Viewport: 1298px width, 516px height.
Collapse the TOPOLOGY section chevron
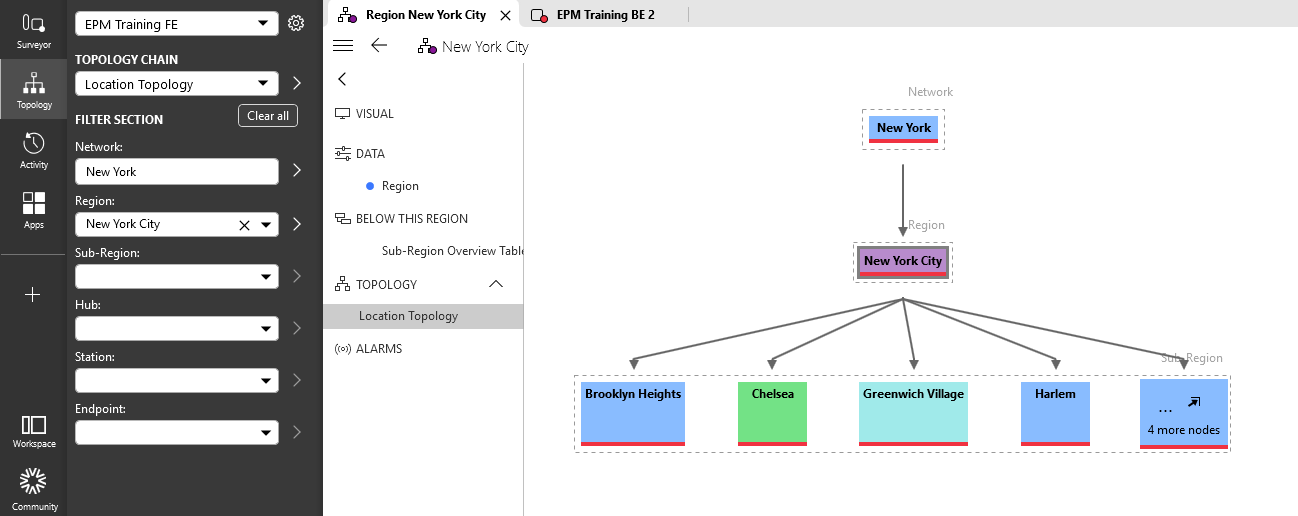tap(496, 284)
